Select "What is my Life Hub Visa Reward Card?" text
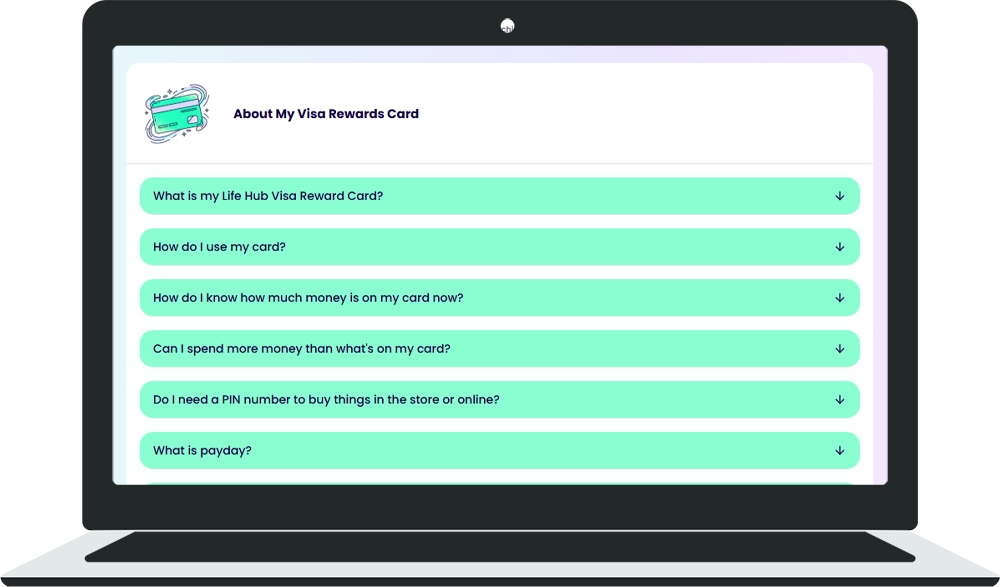This screenshot has width=1000, height=587. point(268,196)
